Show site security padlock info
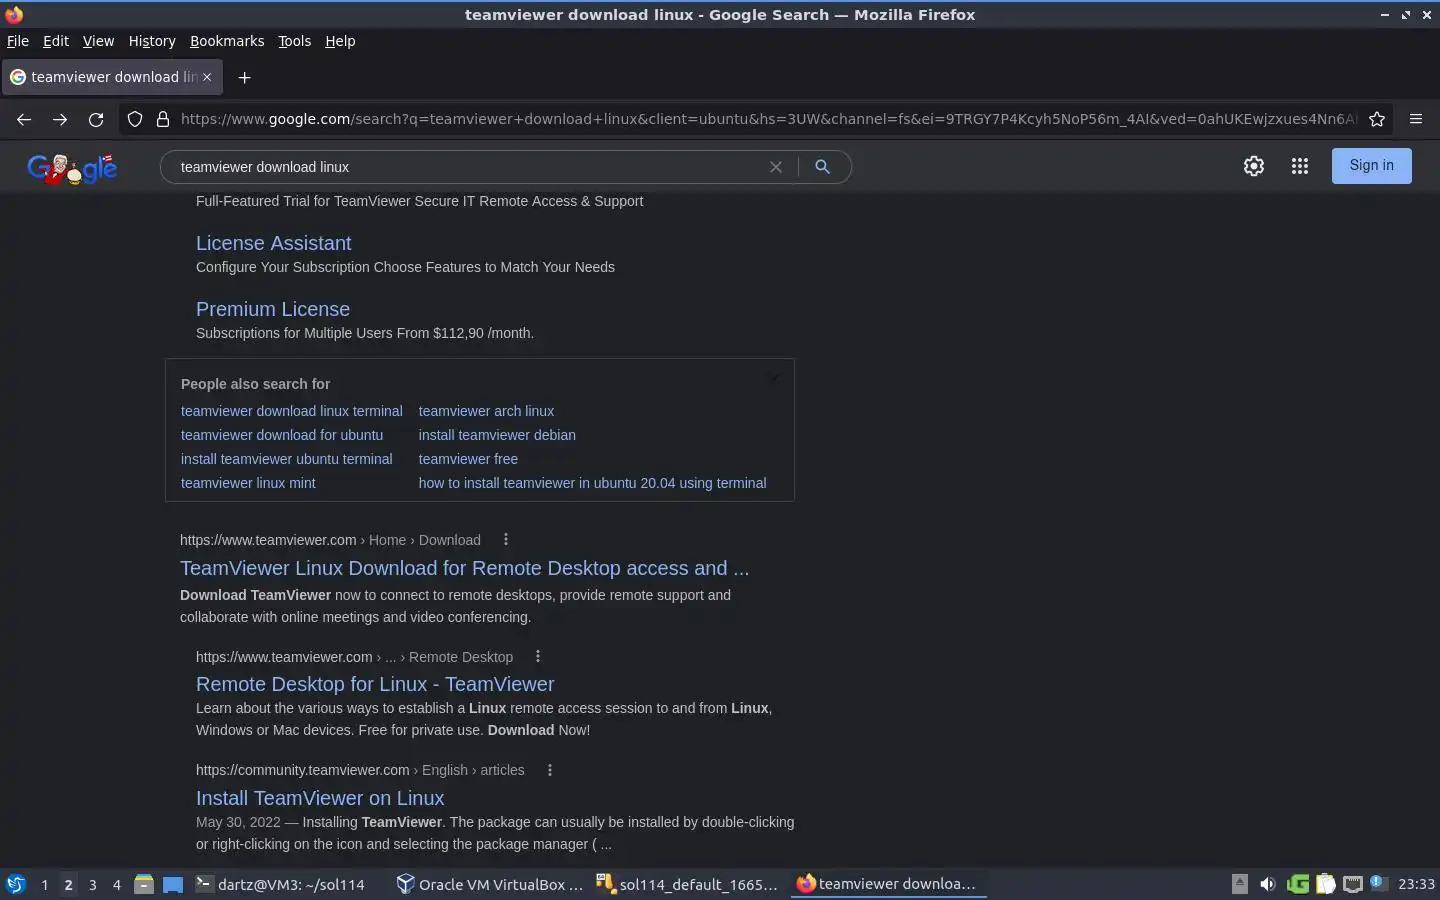This screenshot has width=1440, height=900. pyautogui.click(x=163, y=119)
